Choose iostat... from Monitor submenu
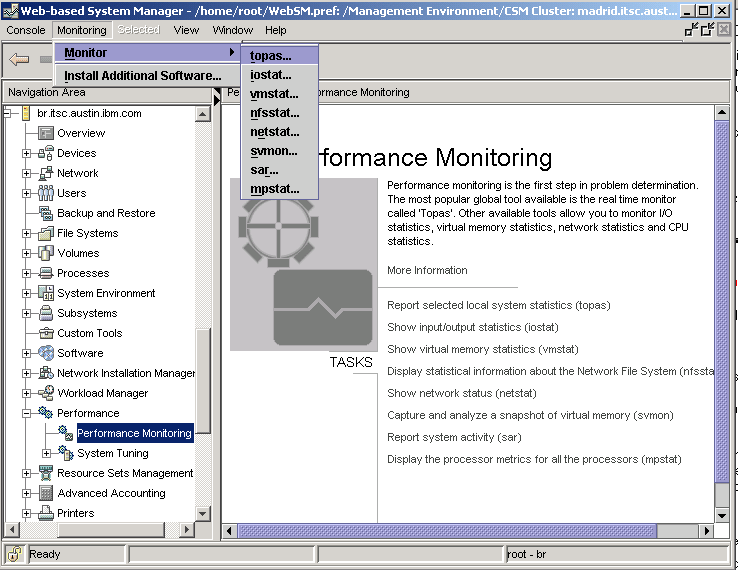738x570 pixels. [x=280, y=75]
